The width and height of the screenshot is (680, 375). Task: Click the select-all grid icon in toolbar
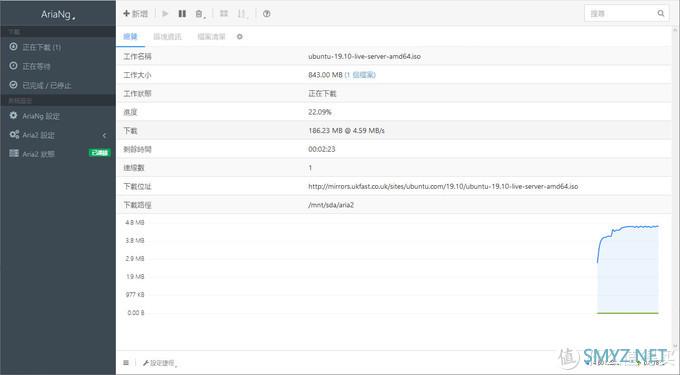pyautogui.click(x=224, y=14)
